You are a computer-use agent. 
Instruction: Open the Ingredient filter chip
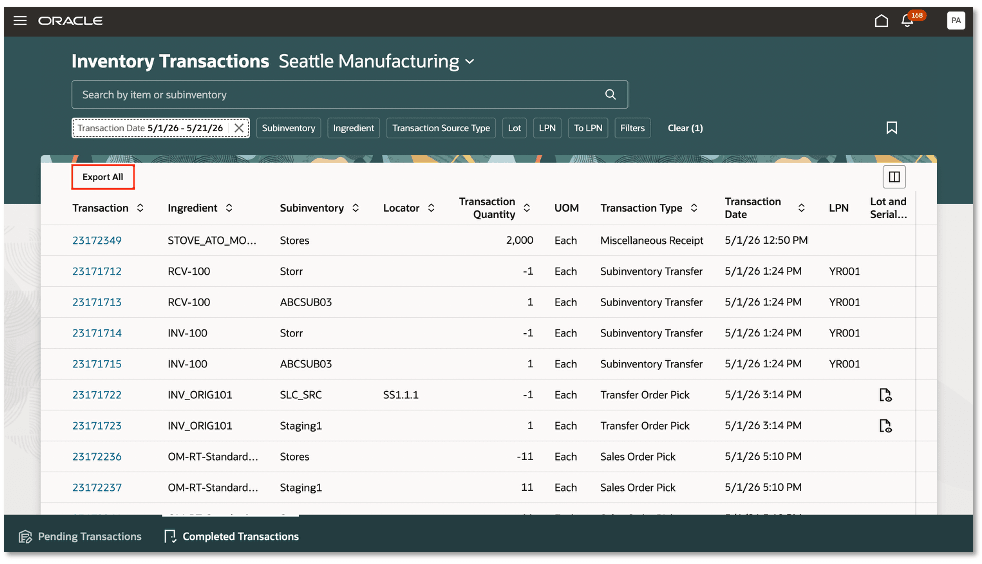[353, 128]
